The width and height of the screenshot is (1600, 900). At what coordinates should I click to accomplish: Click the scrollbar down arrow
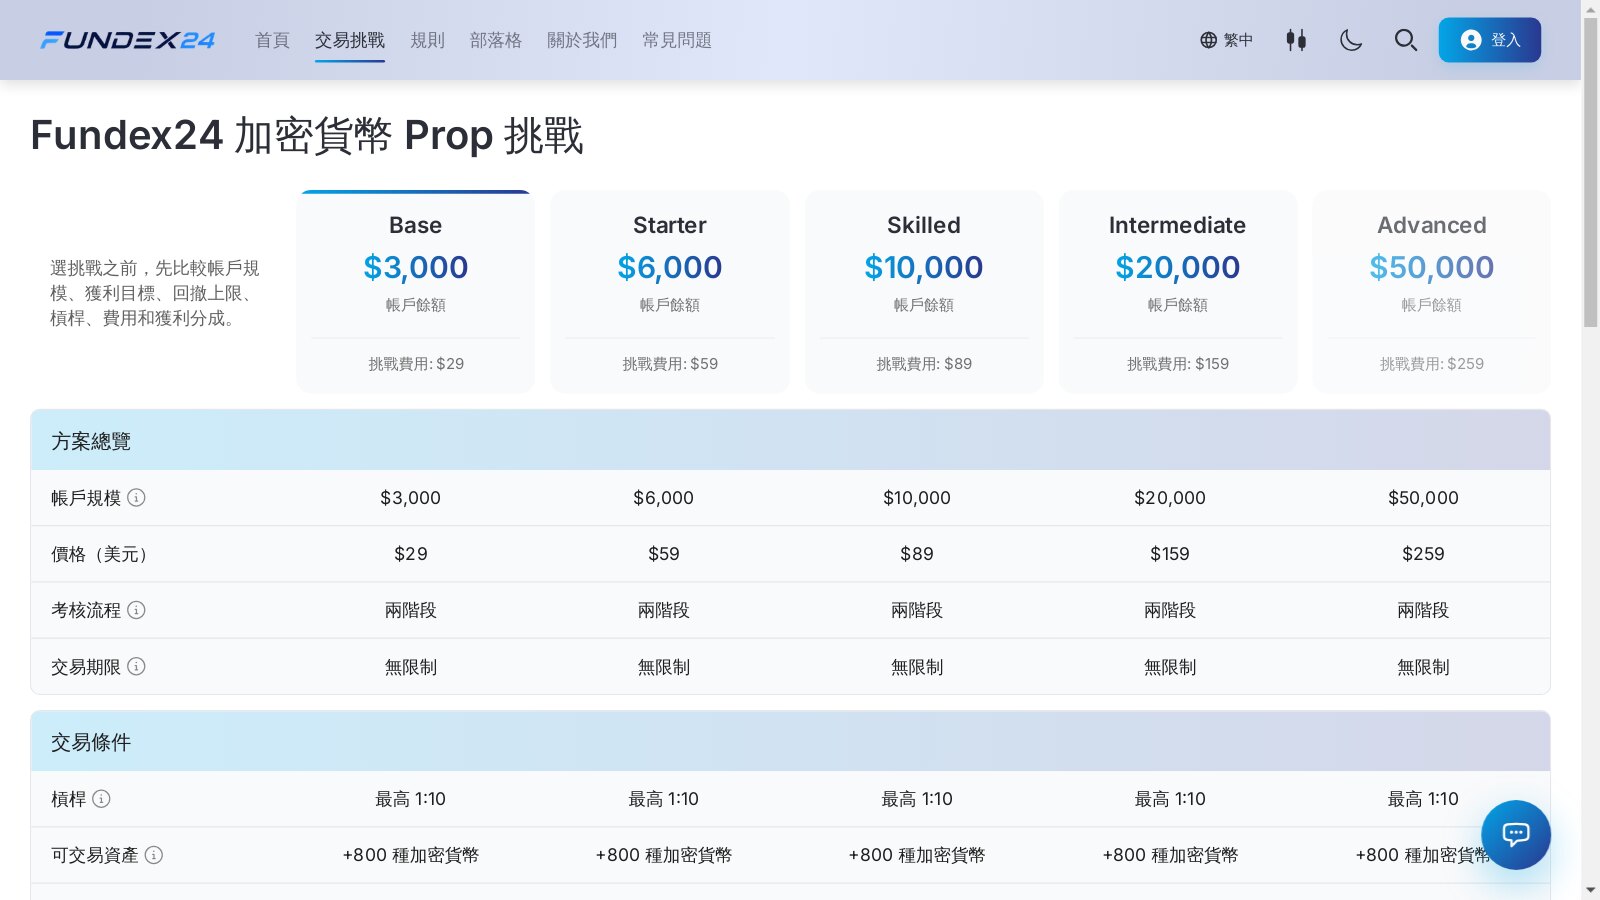[1590, 890]
